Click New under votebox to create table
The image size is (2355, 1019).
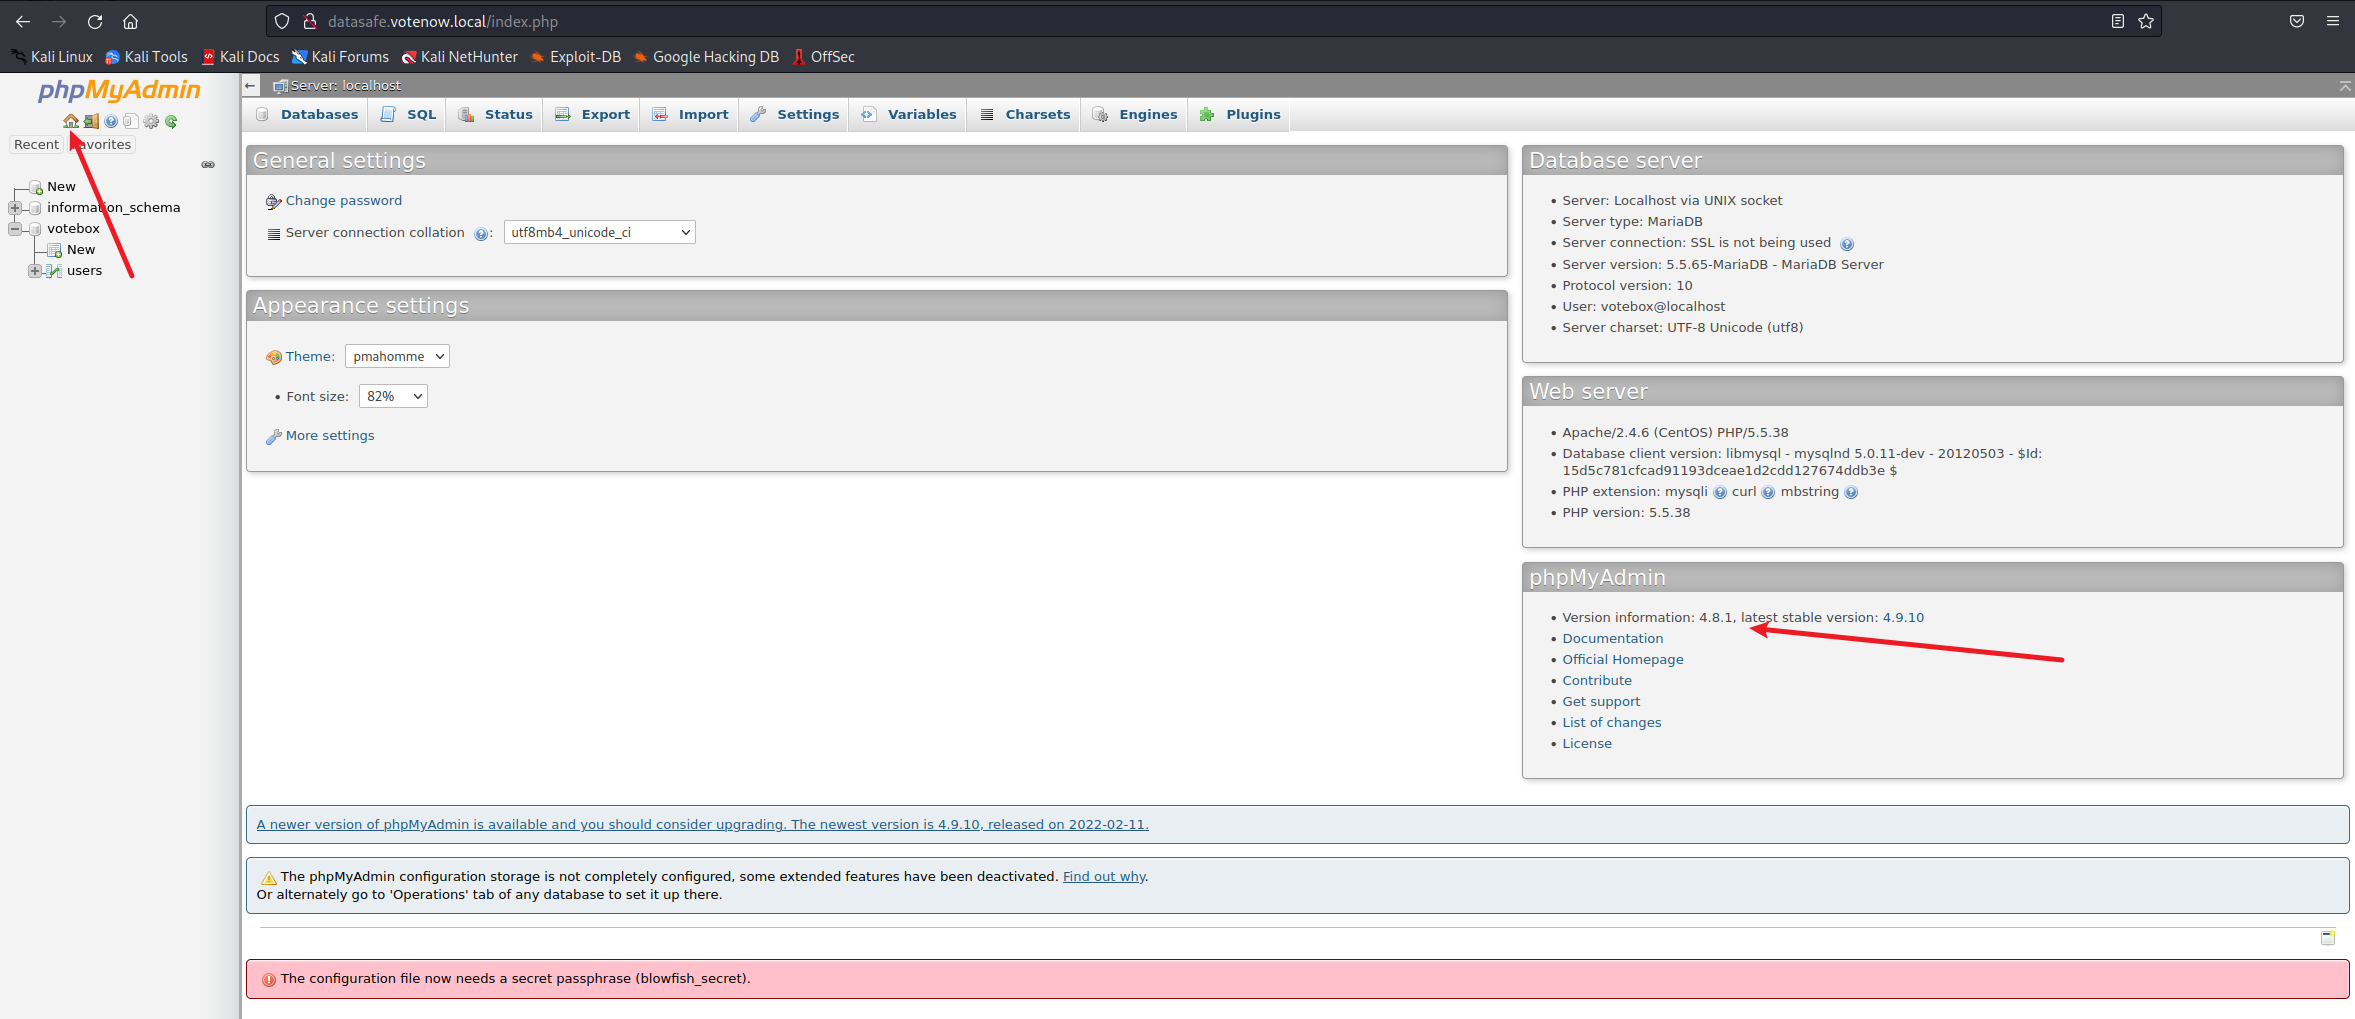[81, 250]
